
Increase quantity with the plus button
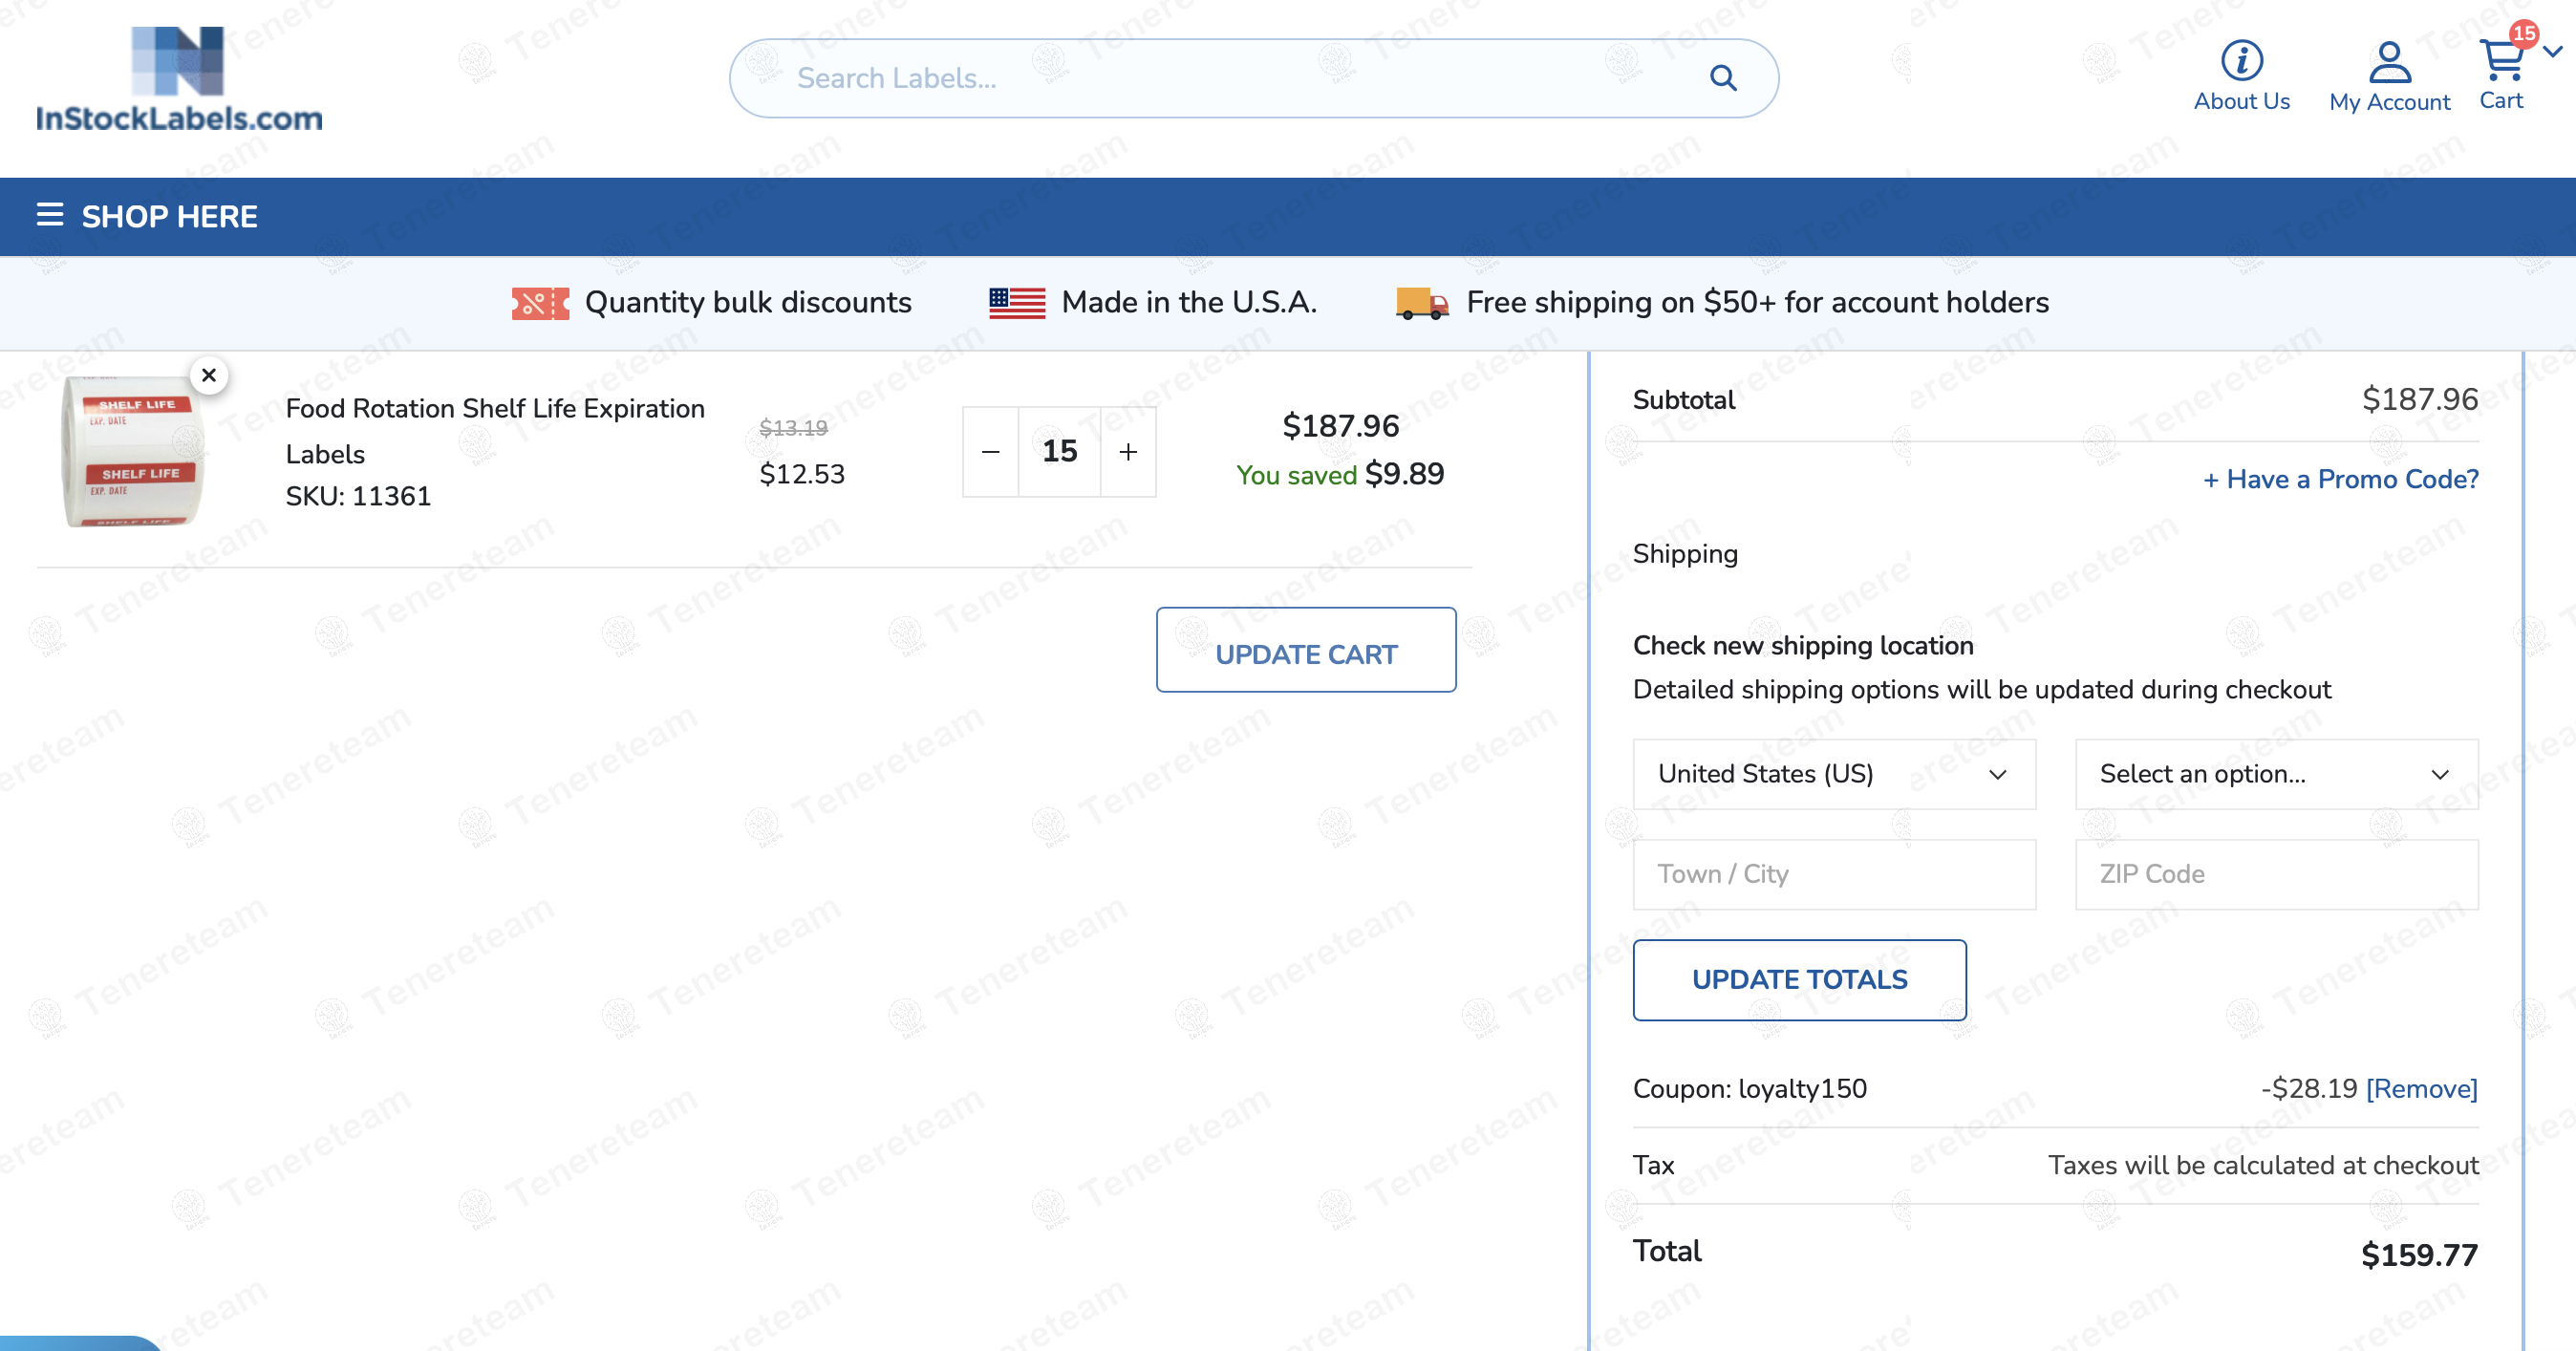1128,452
